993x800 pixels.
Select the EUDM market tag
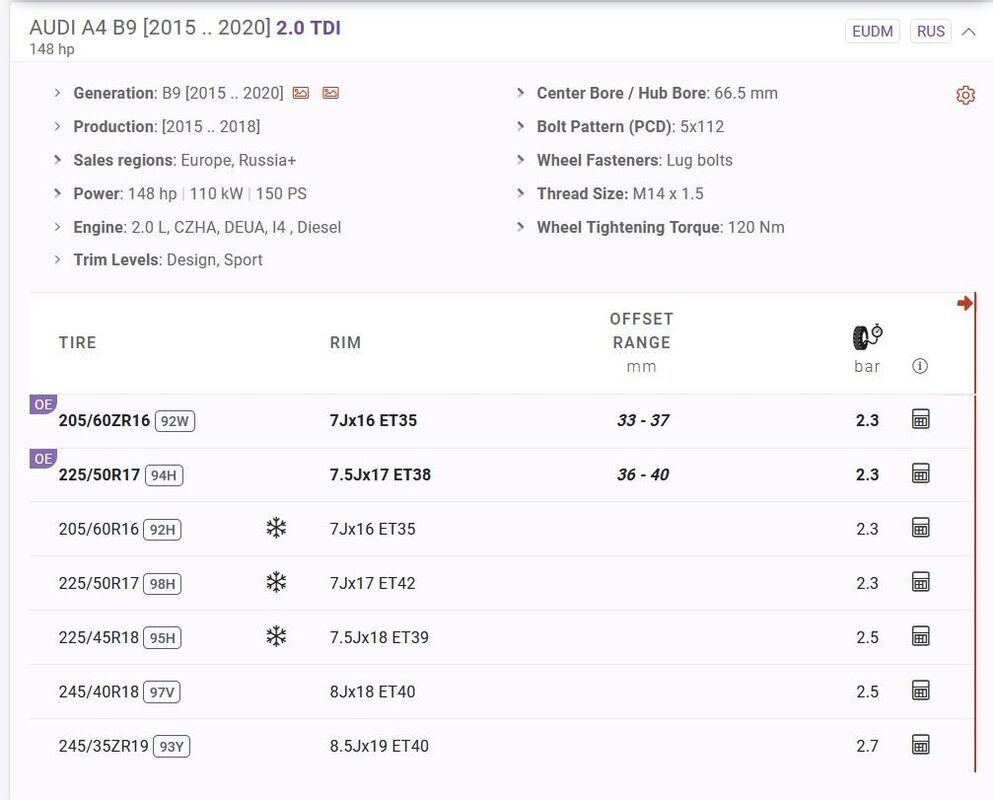tap(872, 31)
